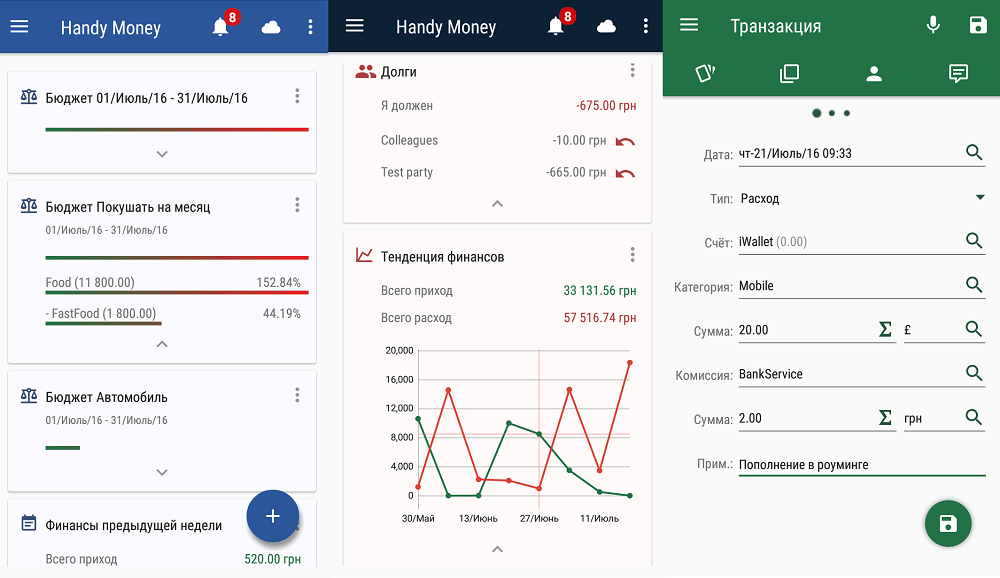This screenshot has width=1000, height=578.
Task: Tap the blue plus add button
Action: [x=272, y=516]
